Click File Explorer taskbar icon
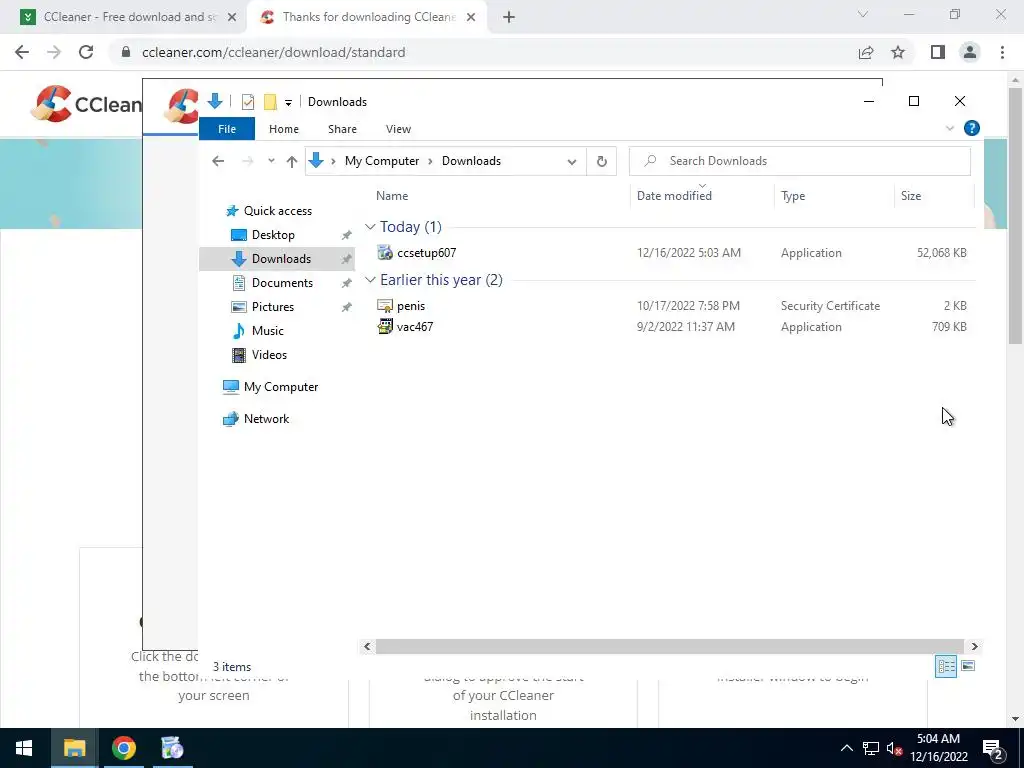This screenshot has width=1024, height=768. tap(74, 748)
